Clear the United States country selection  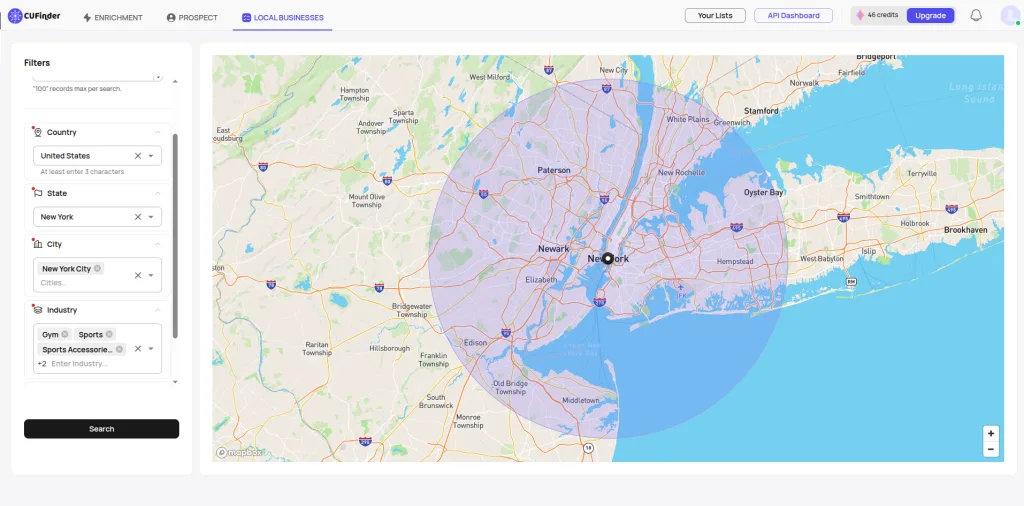point(138,156)
